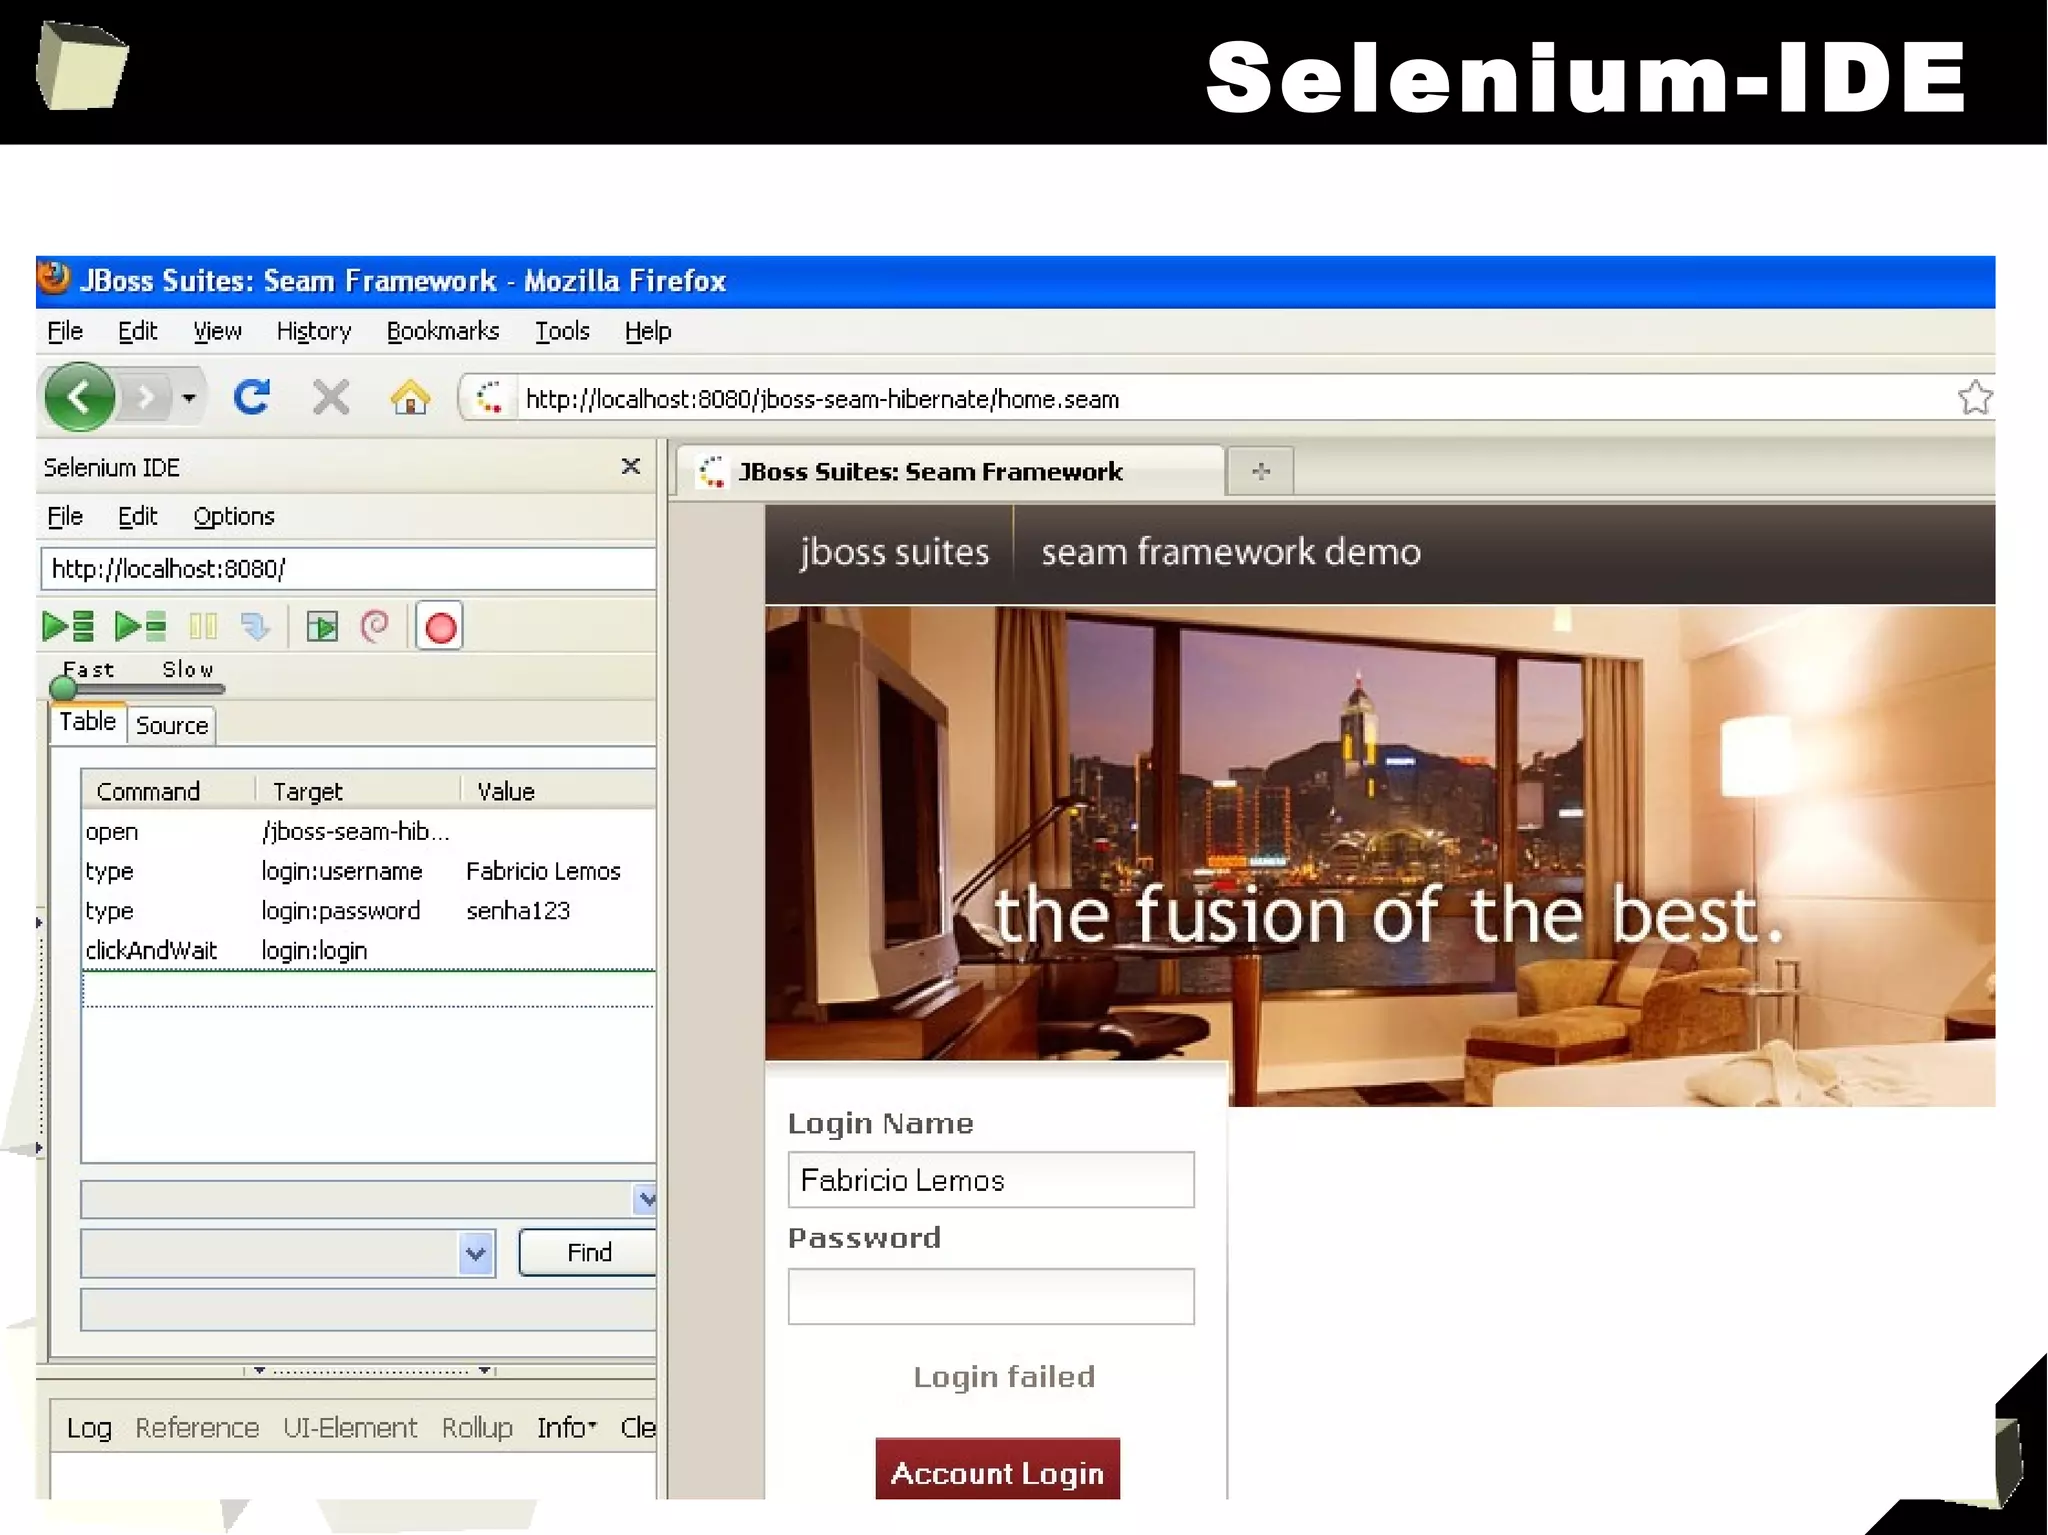Open Firefox View menu

pos(217,331)
